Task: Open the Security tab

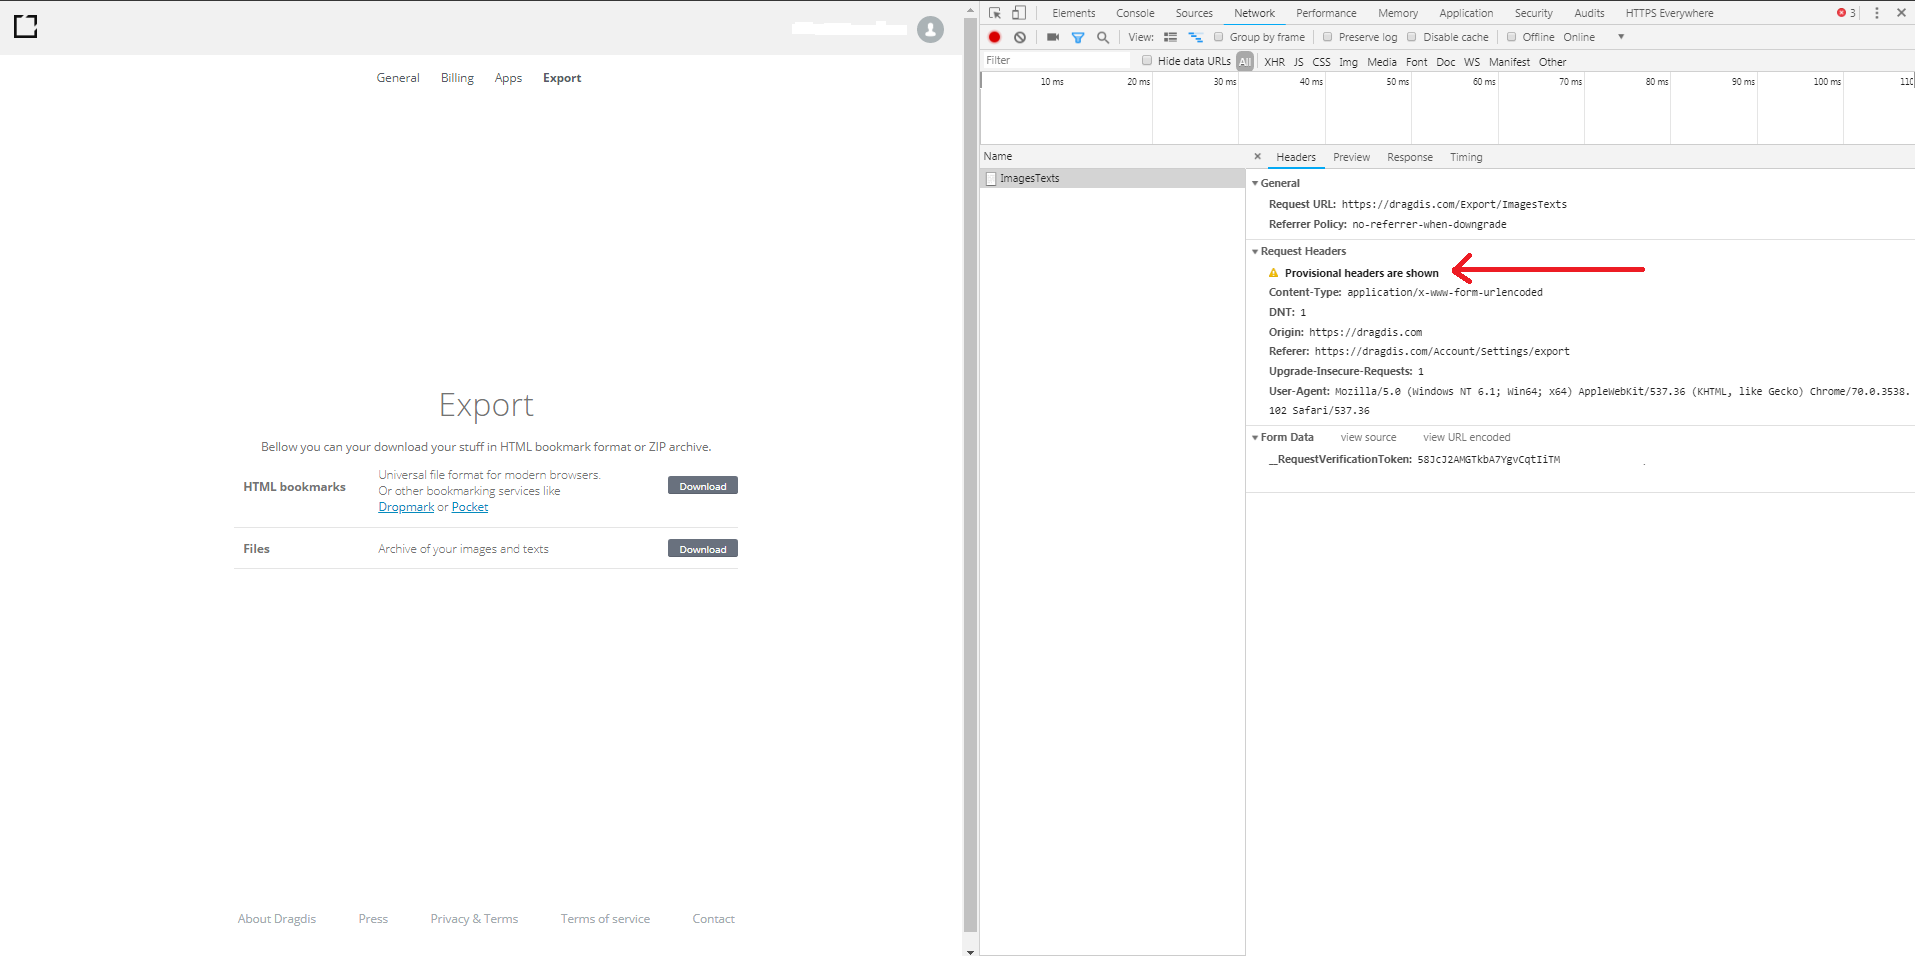Action: [1533, 13]
